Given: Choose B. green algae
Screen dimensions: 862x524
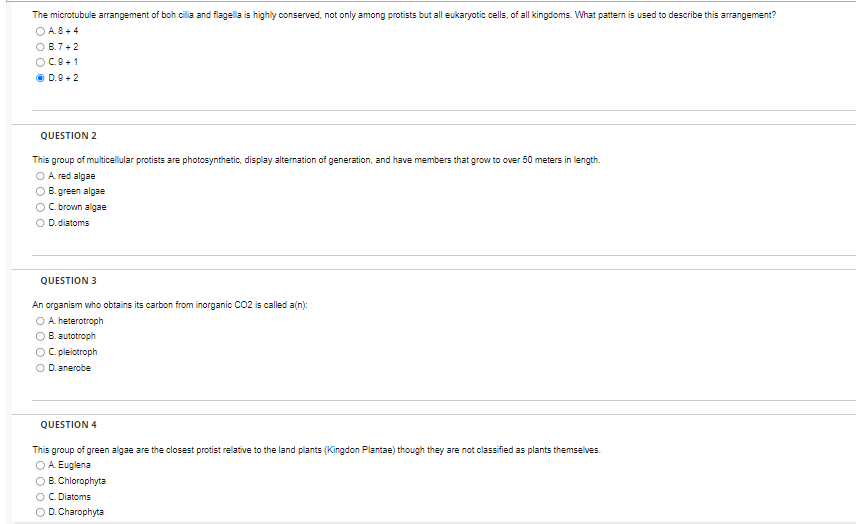Looking at the screenshot, I should point(40,191).
